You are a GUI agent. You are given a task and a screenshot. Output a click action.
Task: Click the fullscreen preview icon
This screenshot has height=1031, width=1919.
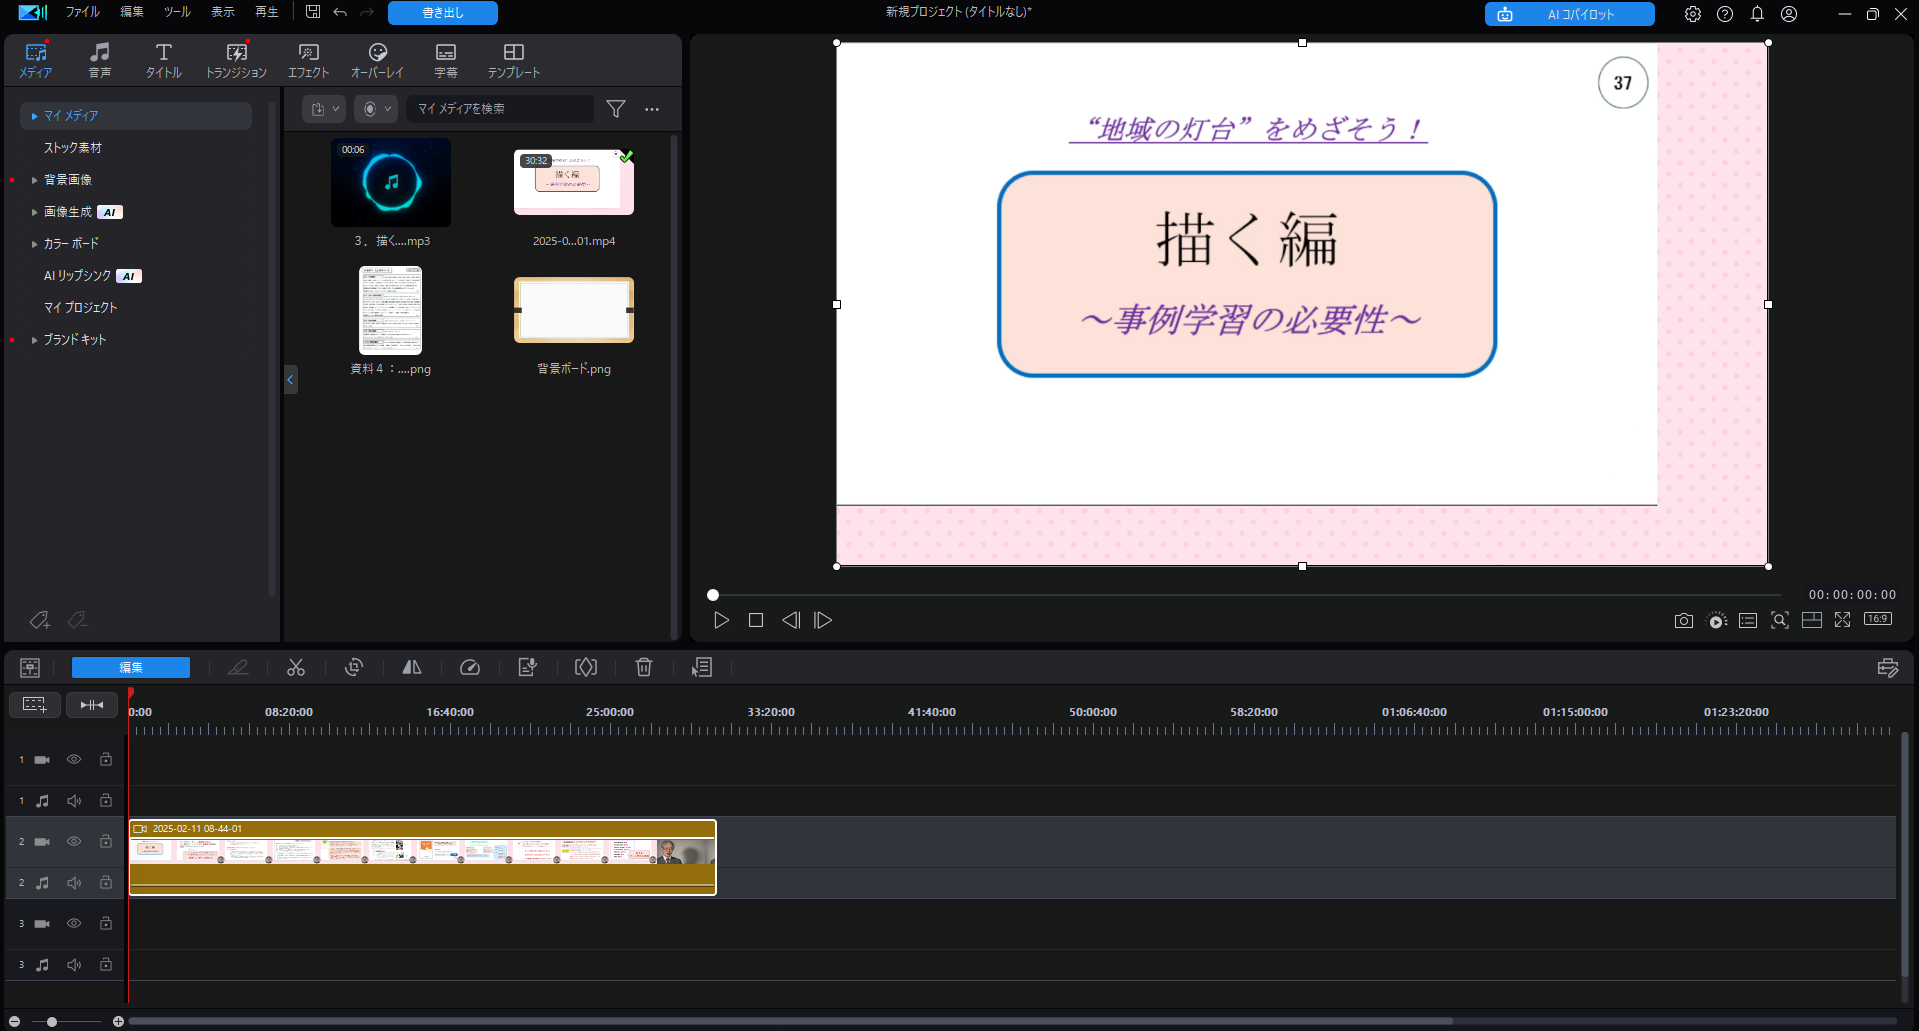point(1842,621)
